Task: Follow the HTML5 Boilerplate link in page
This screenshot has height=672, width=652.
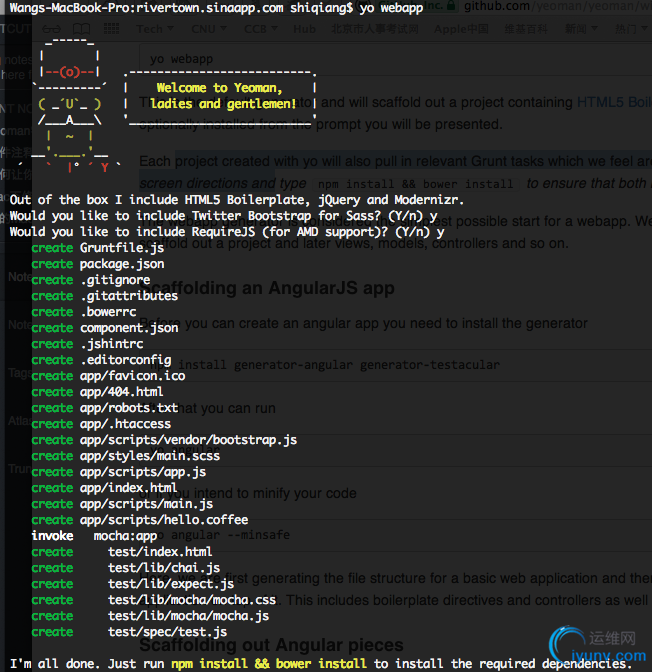Action: pyautogui.click(x=614, y=102)
